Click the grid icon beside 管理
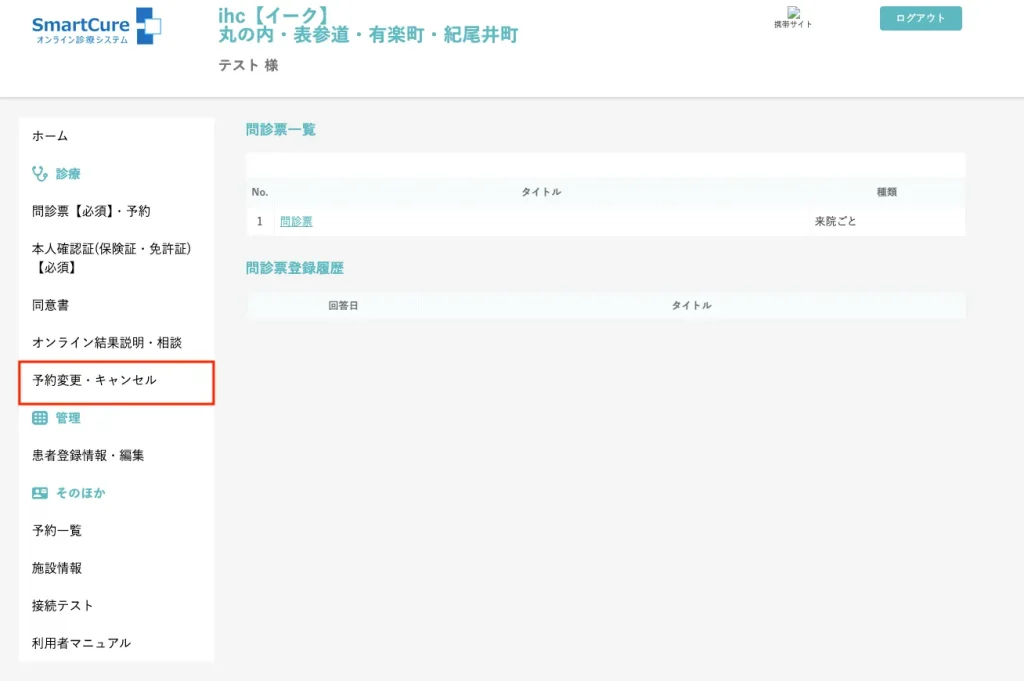1024x681 pixels. point(40,418)
